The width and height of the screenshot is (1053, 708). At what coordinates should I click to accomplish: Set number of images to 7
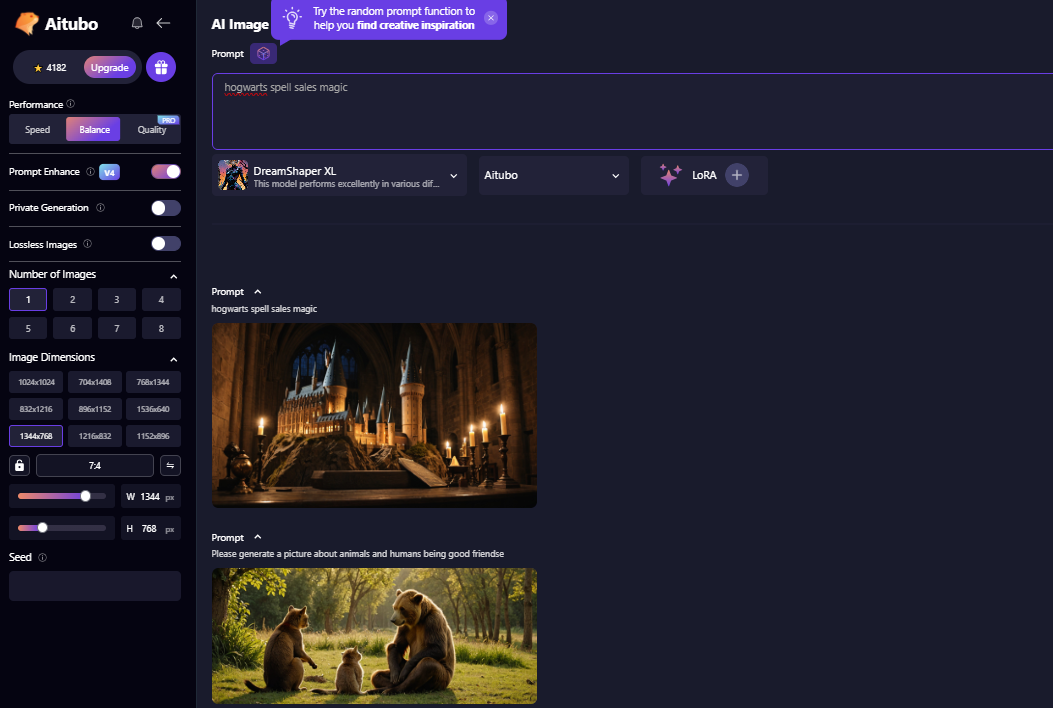click(x=117, y=328)
